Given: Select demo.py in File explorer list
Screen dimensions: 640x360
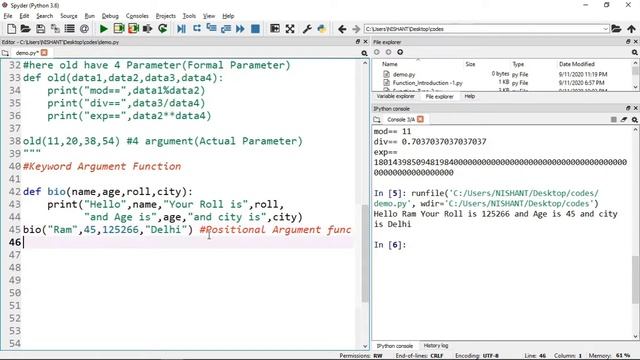Looking at the screenshot, I should (x=404, y=74).
